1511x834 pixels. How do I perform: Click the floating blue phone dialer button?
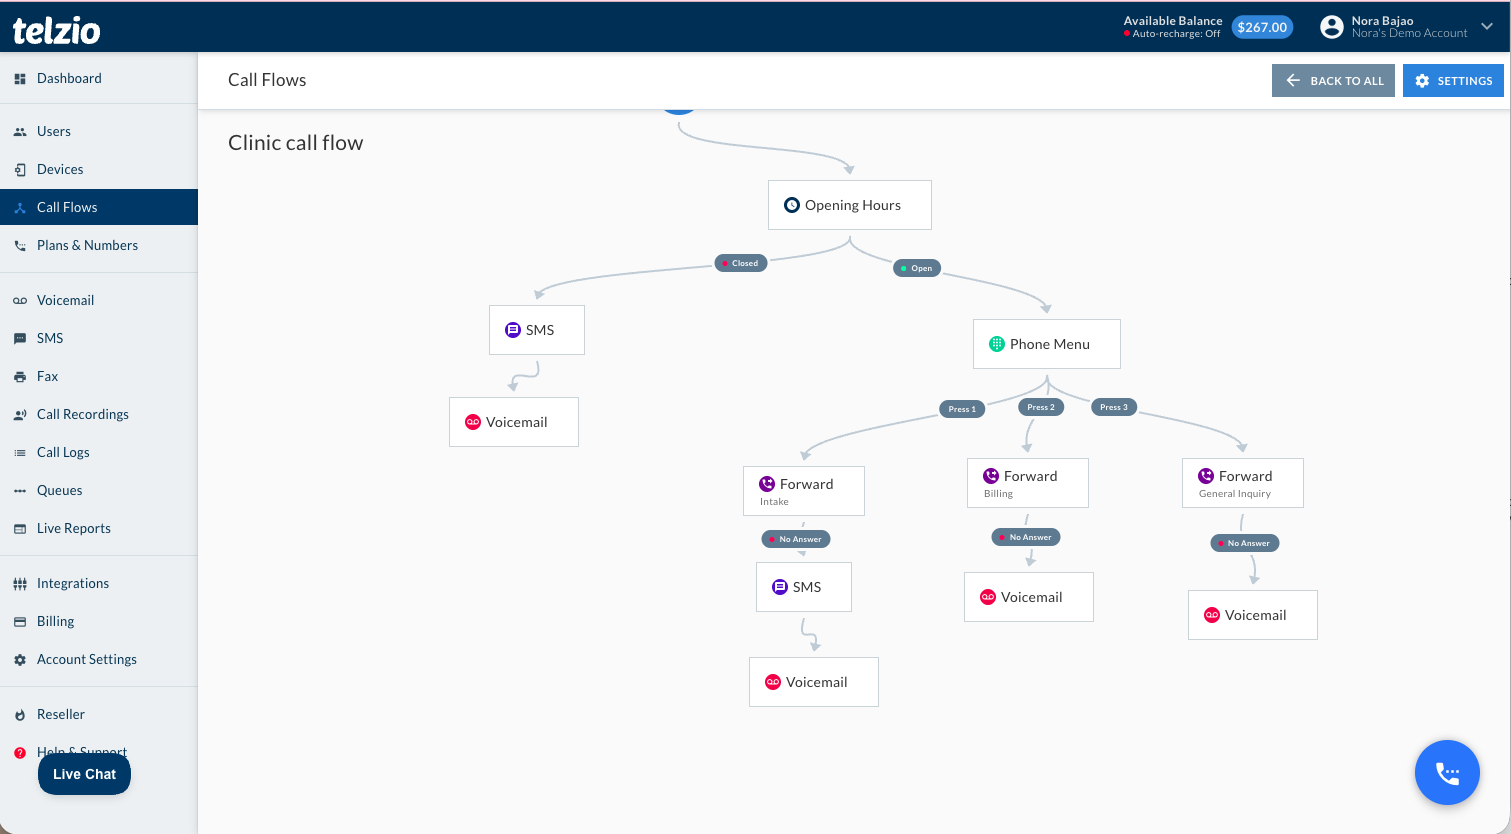point(1447,772)
